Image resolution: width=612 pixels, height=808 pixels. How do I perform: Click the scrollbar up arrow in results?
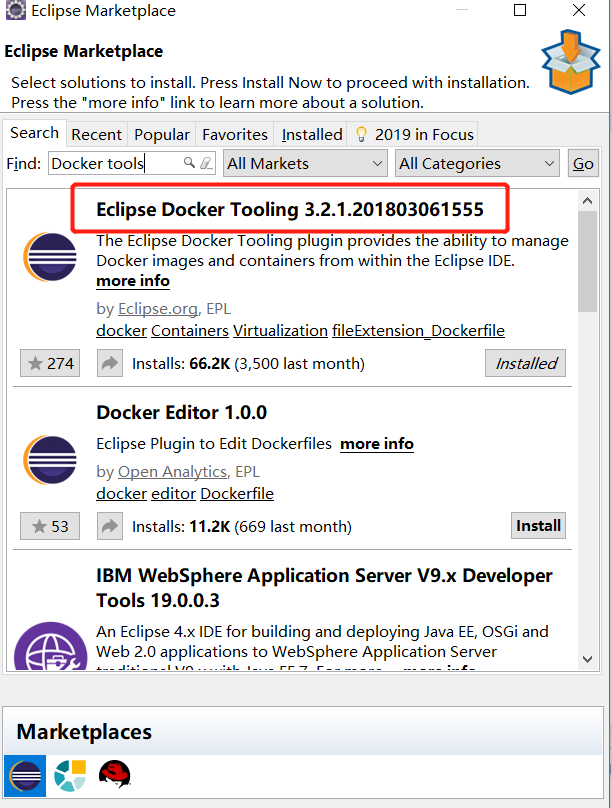pyautogui.click(x=587, y=201)
